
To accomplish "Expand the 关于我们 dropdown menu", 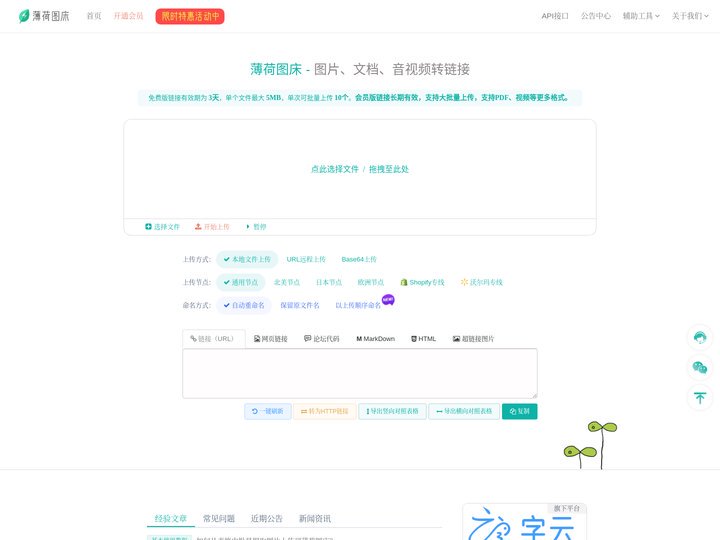I will coord(690,16).
